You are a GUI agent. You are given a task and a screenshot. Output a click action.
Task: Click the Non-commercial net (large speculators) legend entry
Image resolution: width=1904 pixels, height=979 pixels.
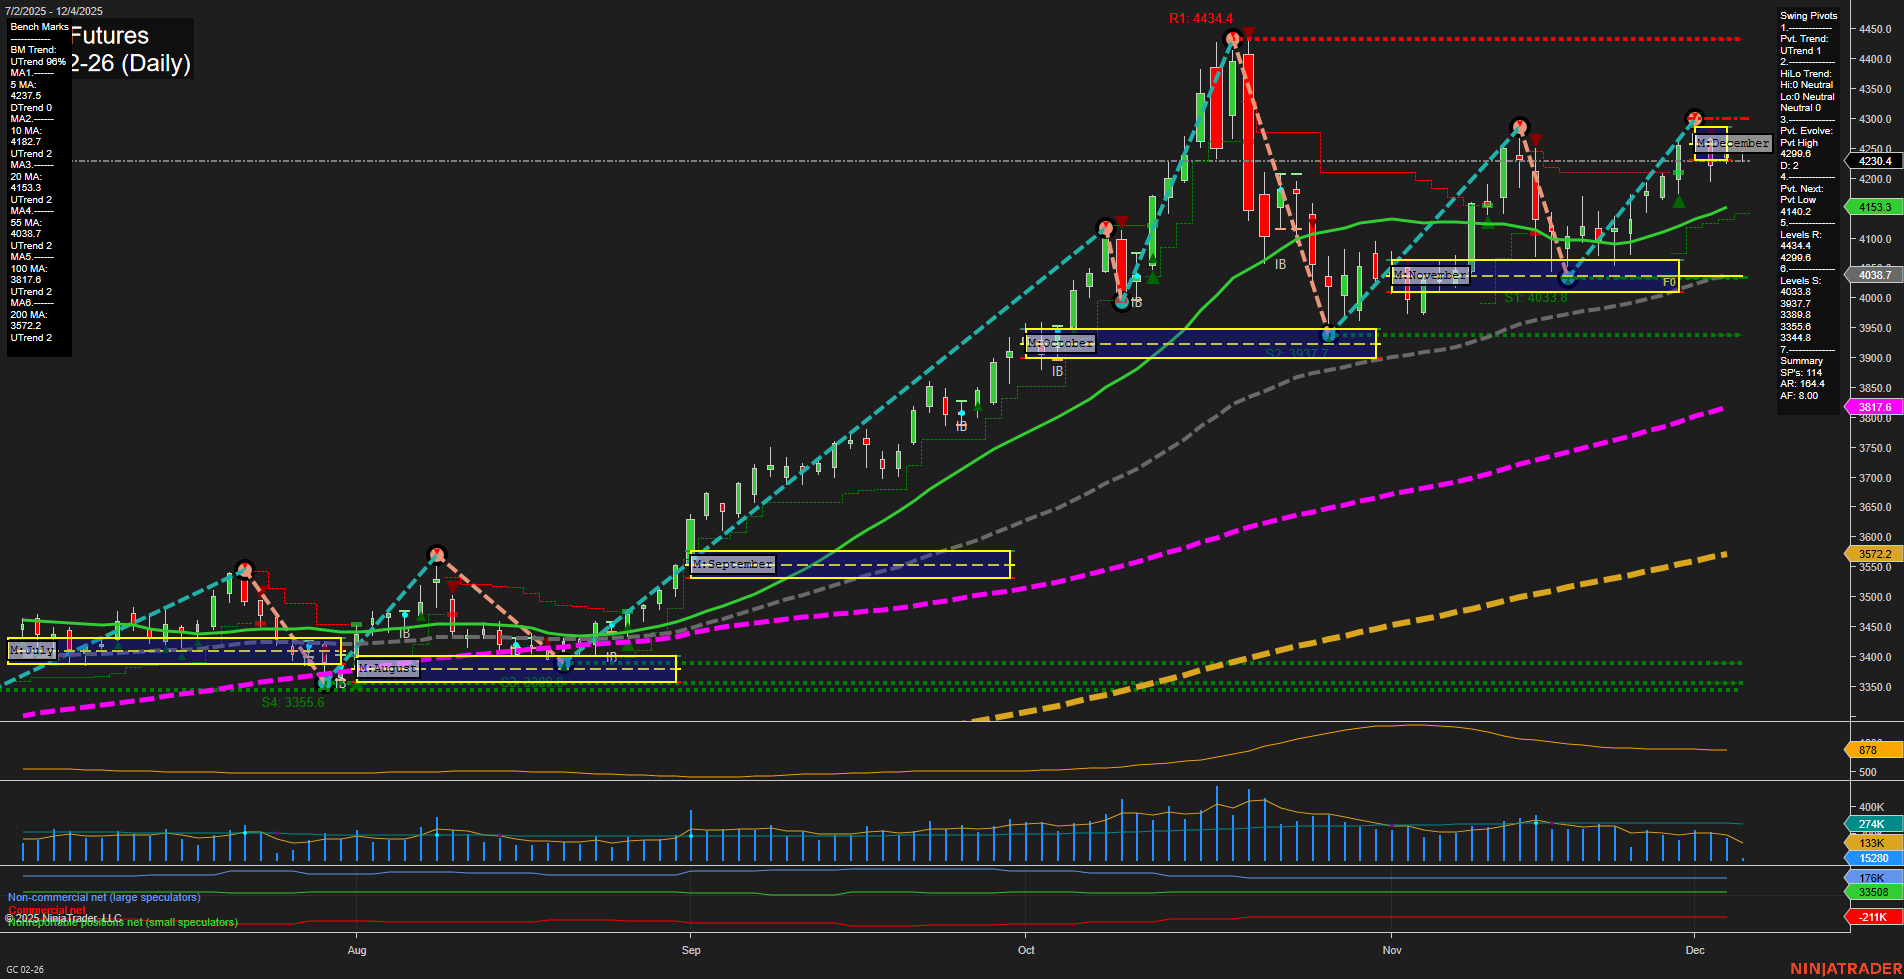point(103,897)
